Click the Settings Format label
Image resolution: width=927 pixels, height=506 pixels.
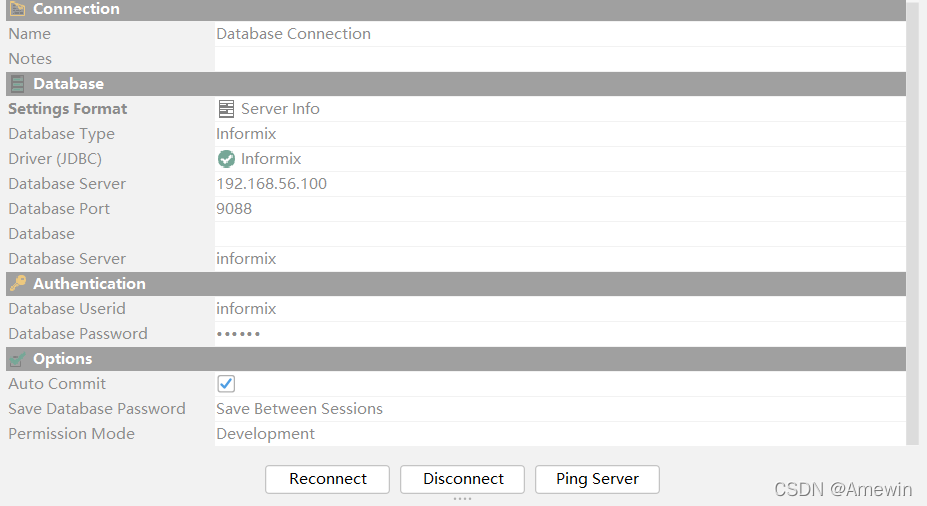67,109
